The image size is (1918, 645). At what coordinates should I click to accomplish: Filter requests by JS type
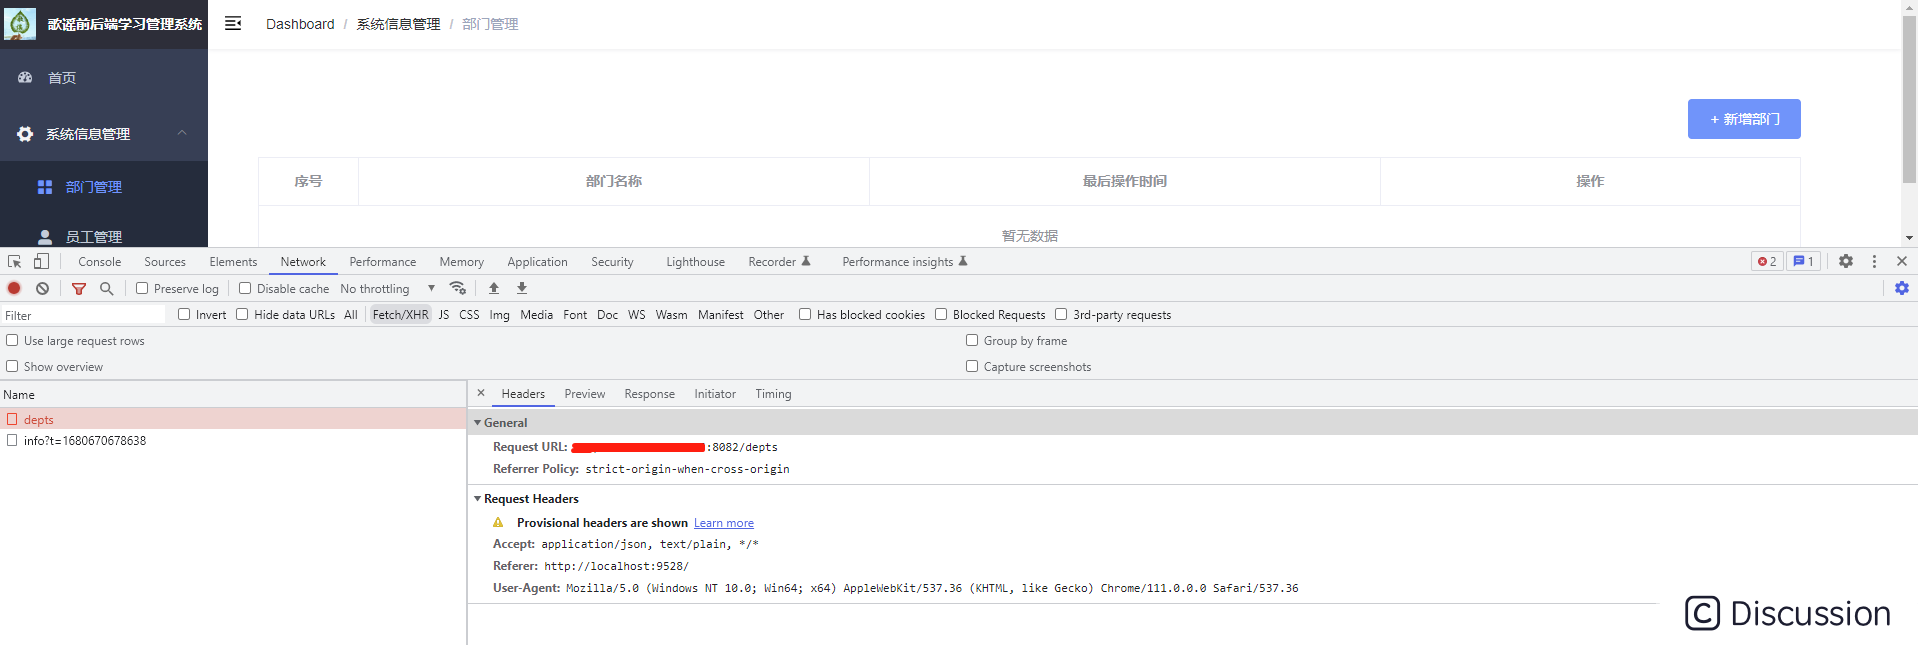[x=444, y=314]
